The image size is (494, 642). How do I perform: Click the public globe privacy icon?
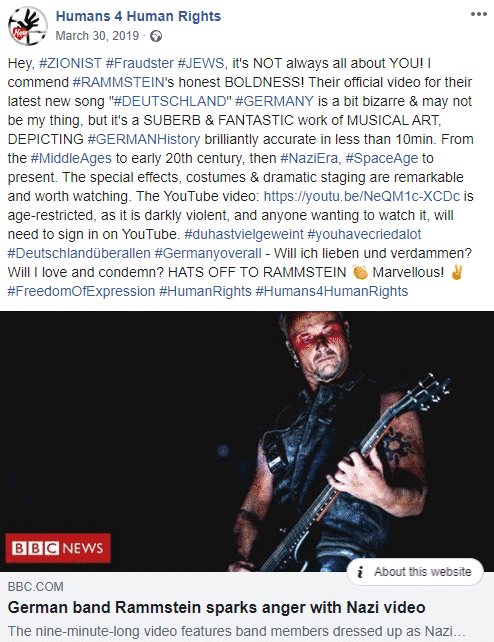pos(156,36)
